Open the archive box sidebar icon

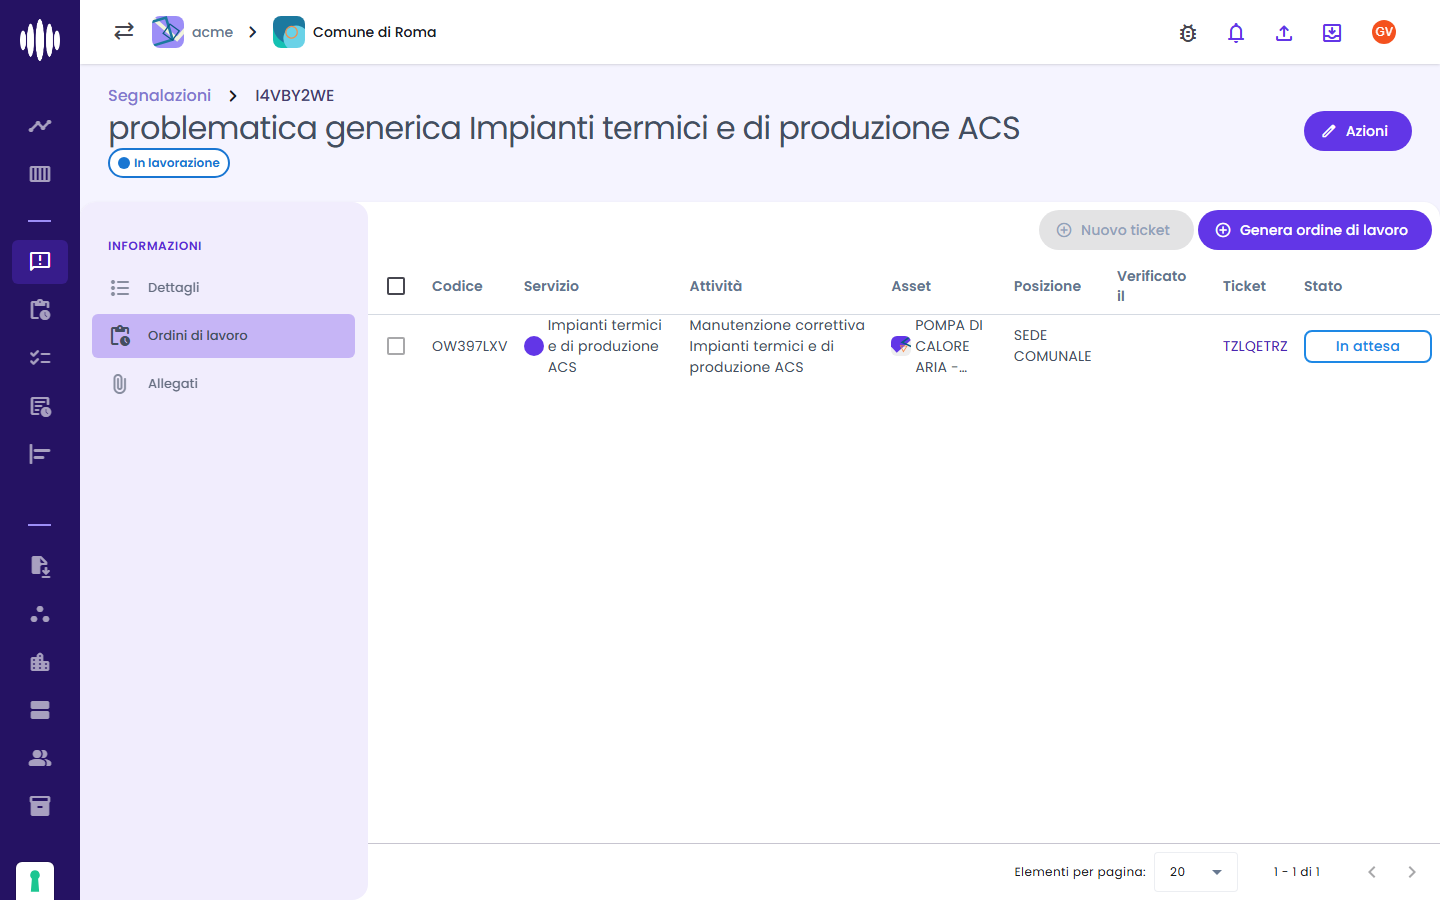point(40,806)
